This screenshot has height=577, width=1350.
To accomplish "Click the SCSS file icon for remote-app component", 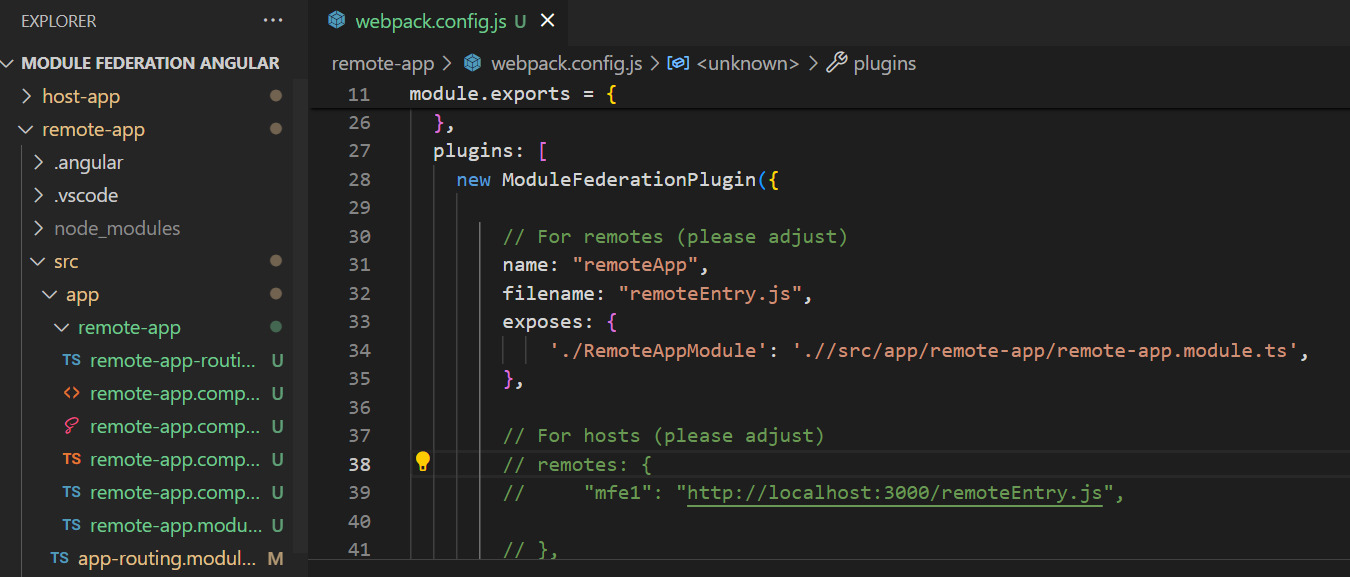I will pyautogui.click(x=72, y=427).
